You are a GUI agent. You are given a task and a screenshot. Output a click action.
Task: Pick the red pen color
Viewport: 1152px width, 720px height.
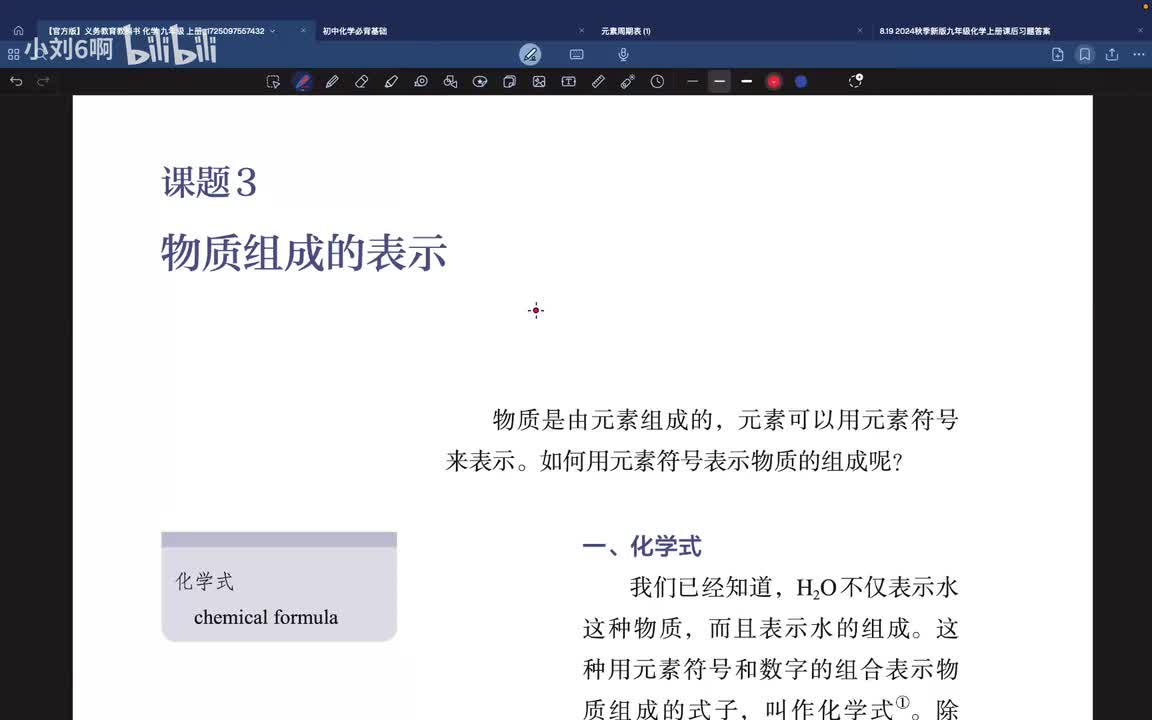[774, 82]
